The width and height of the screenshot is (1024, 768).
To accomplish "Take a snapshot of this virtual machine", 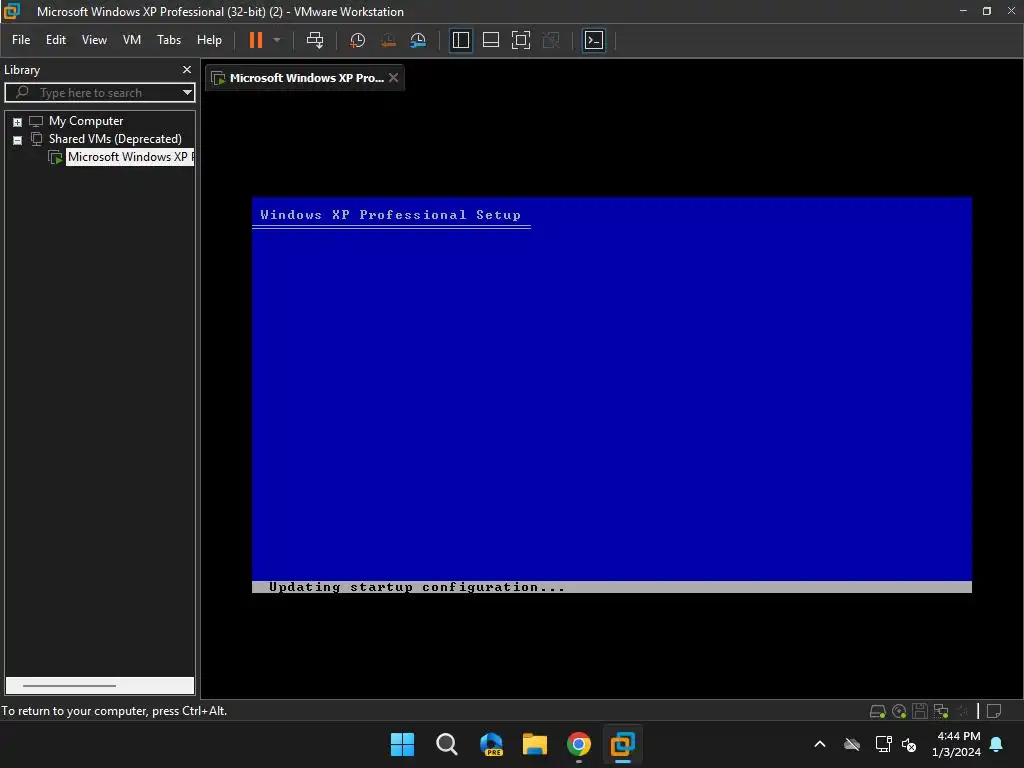I will pyautogui.click(x=357, y=40).
